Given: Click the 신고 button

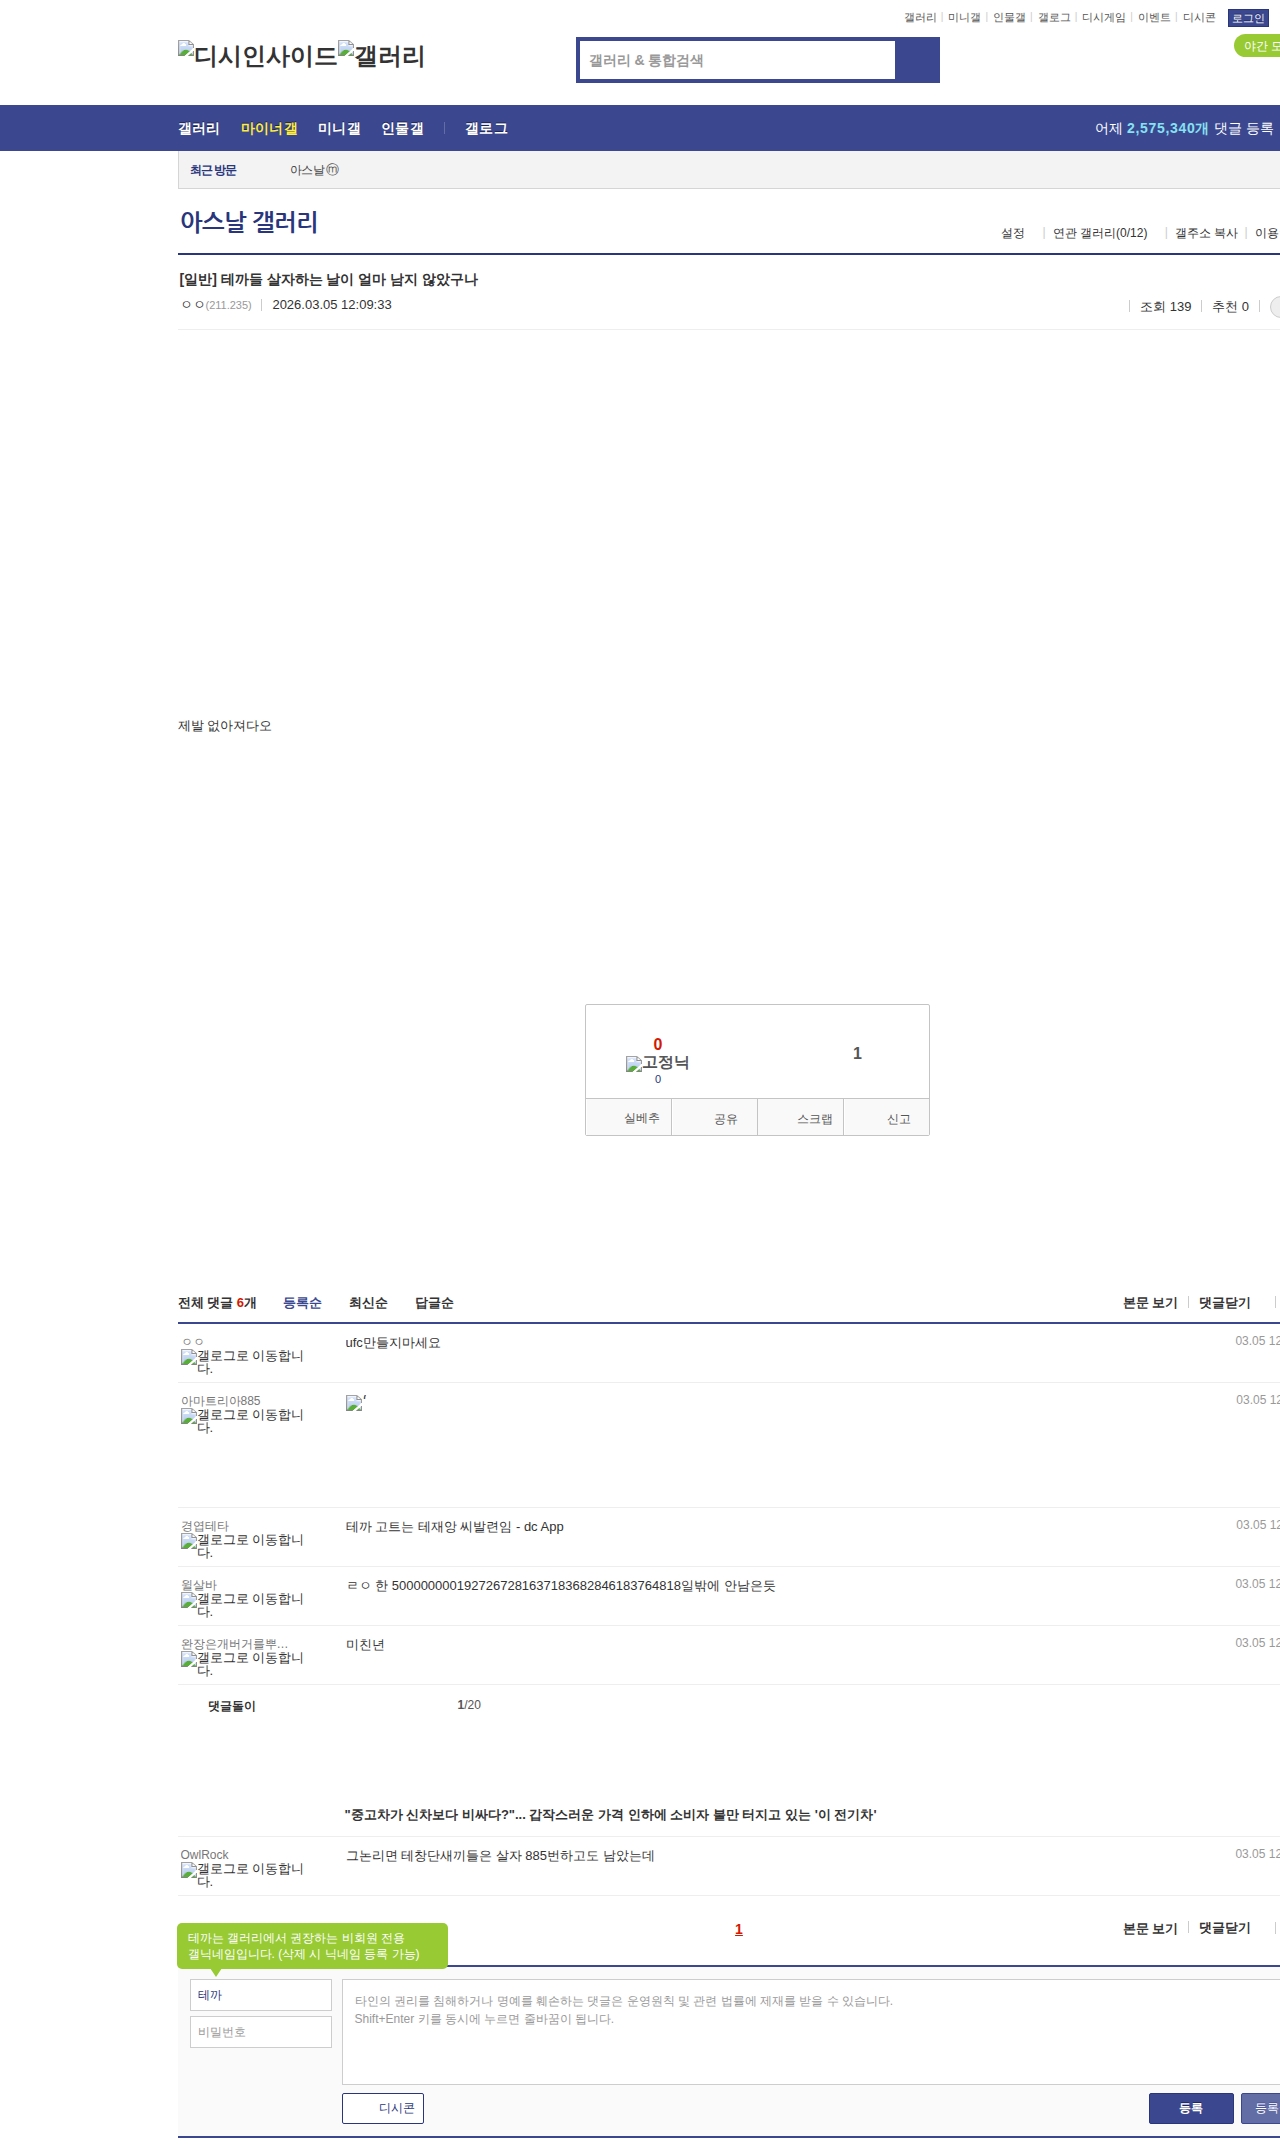Looking at the screenshot, I should click(x=886, y=1118).
